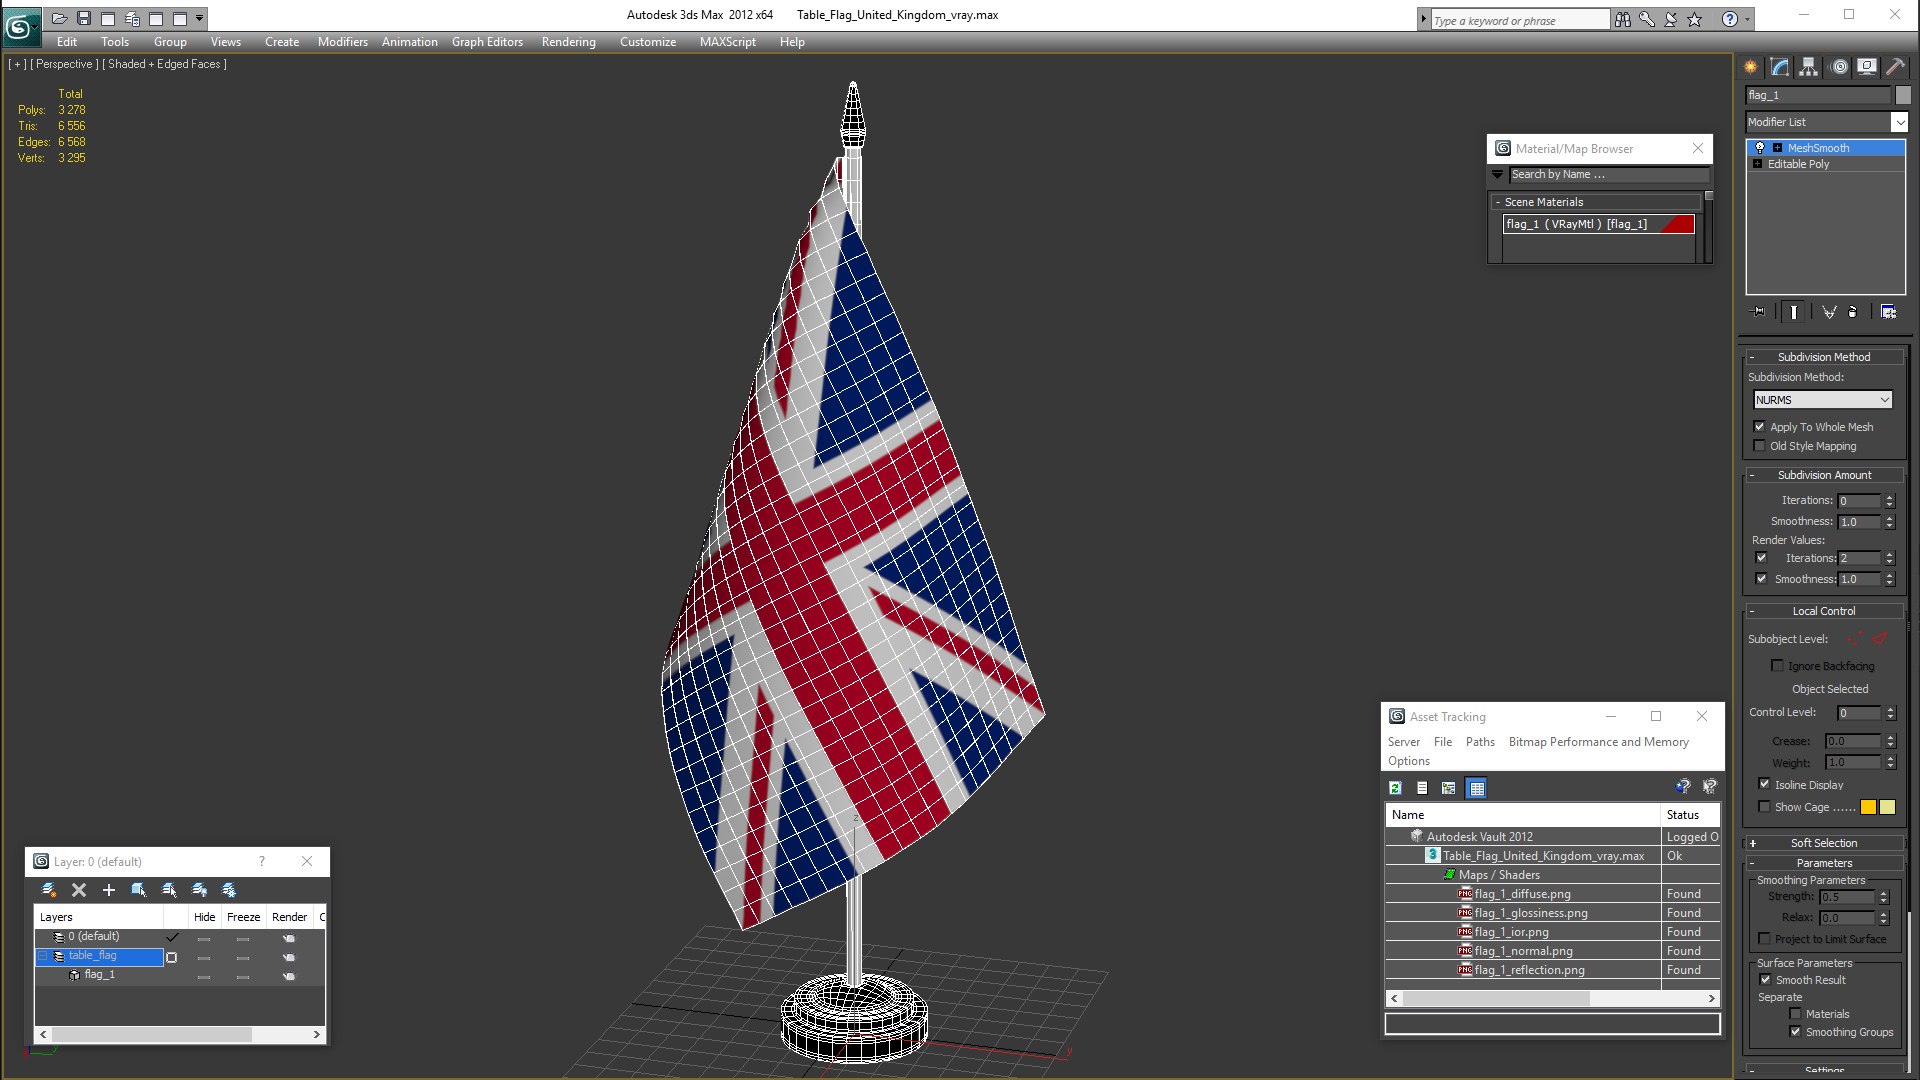Screen dimensions: 1920x1080
Task: Click the orange Show Cage color swatch
Action: [x=1868, y=807]
